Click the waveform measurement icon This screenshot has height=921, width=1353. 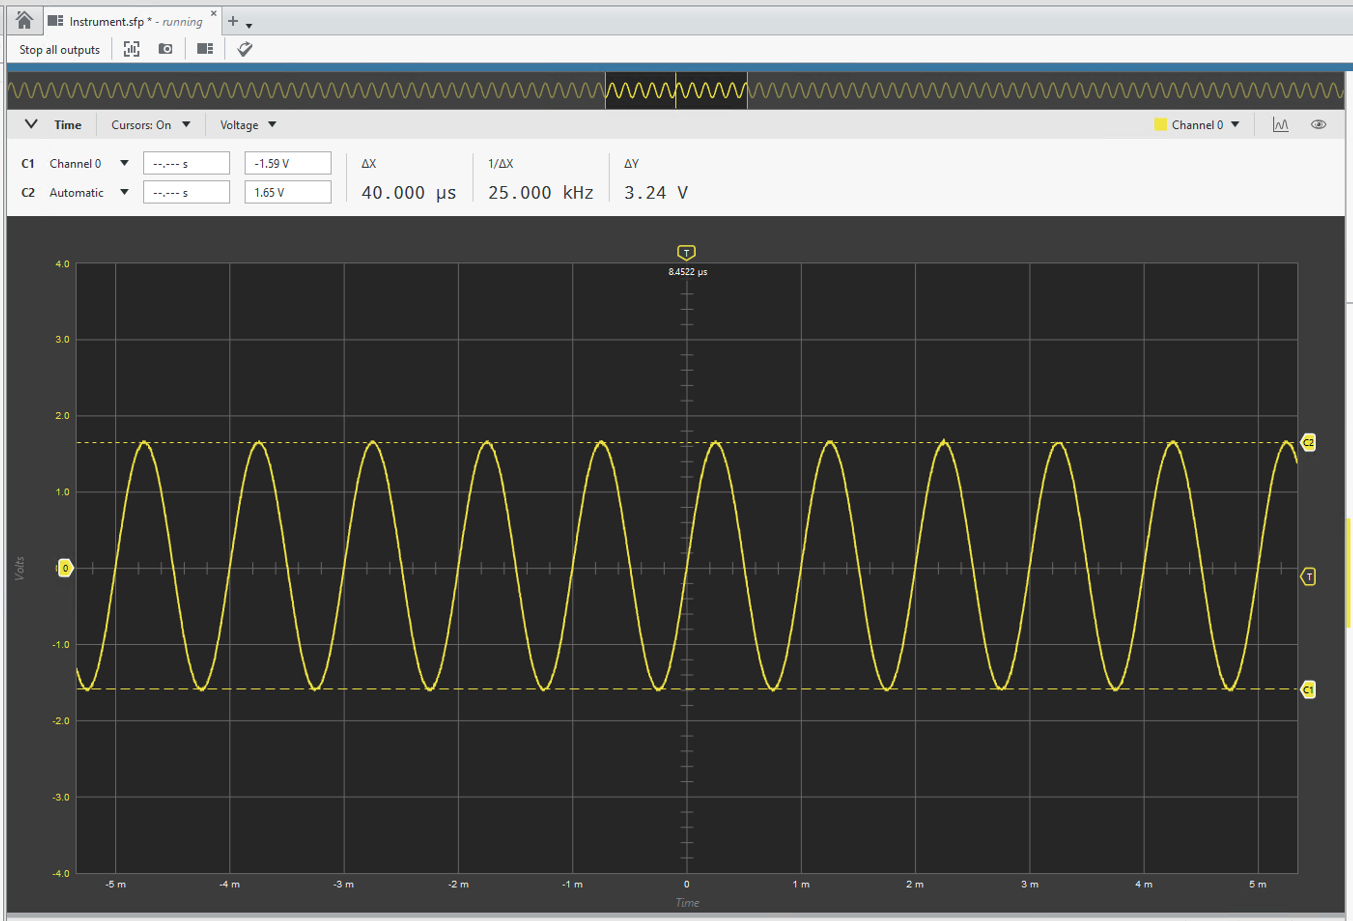[x=1280, y=125]
